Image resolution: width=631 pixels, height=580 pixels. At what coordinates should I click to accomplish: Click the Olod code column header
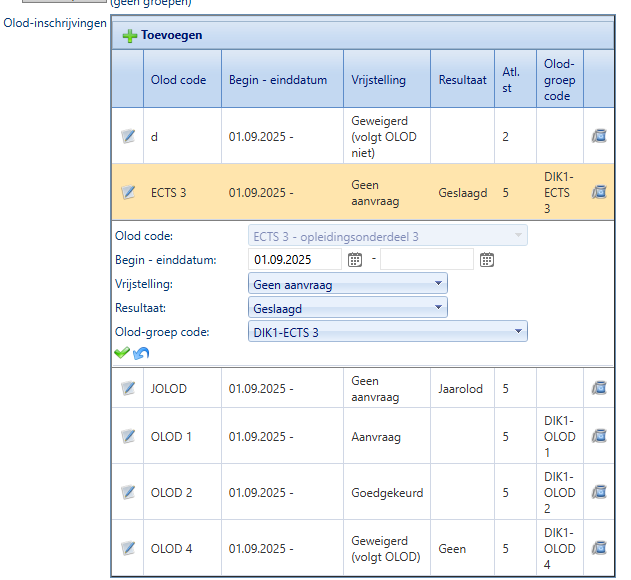[178, 80]
